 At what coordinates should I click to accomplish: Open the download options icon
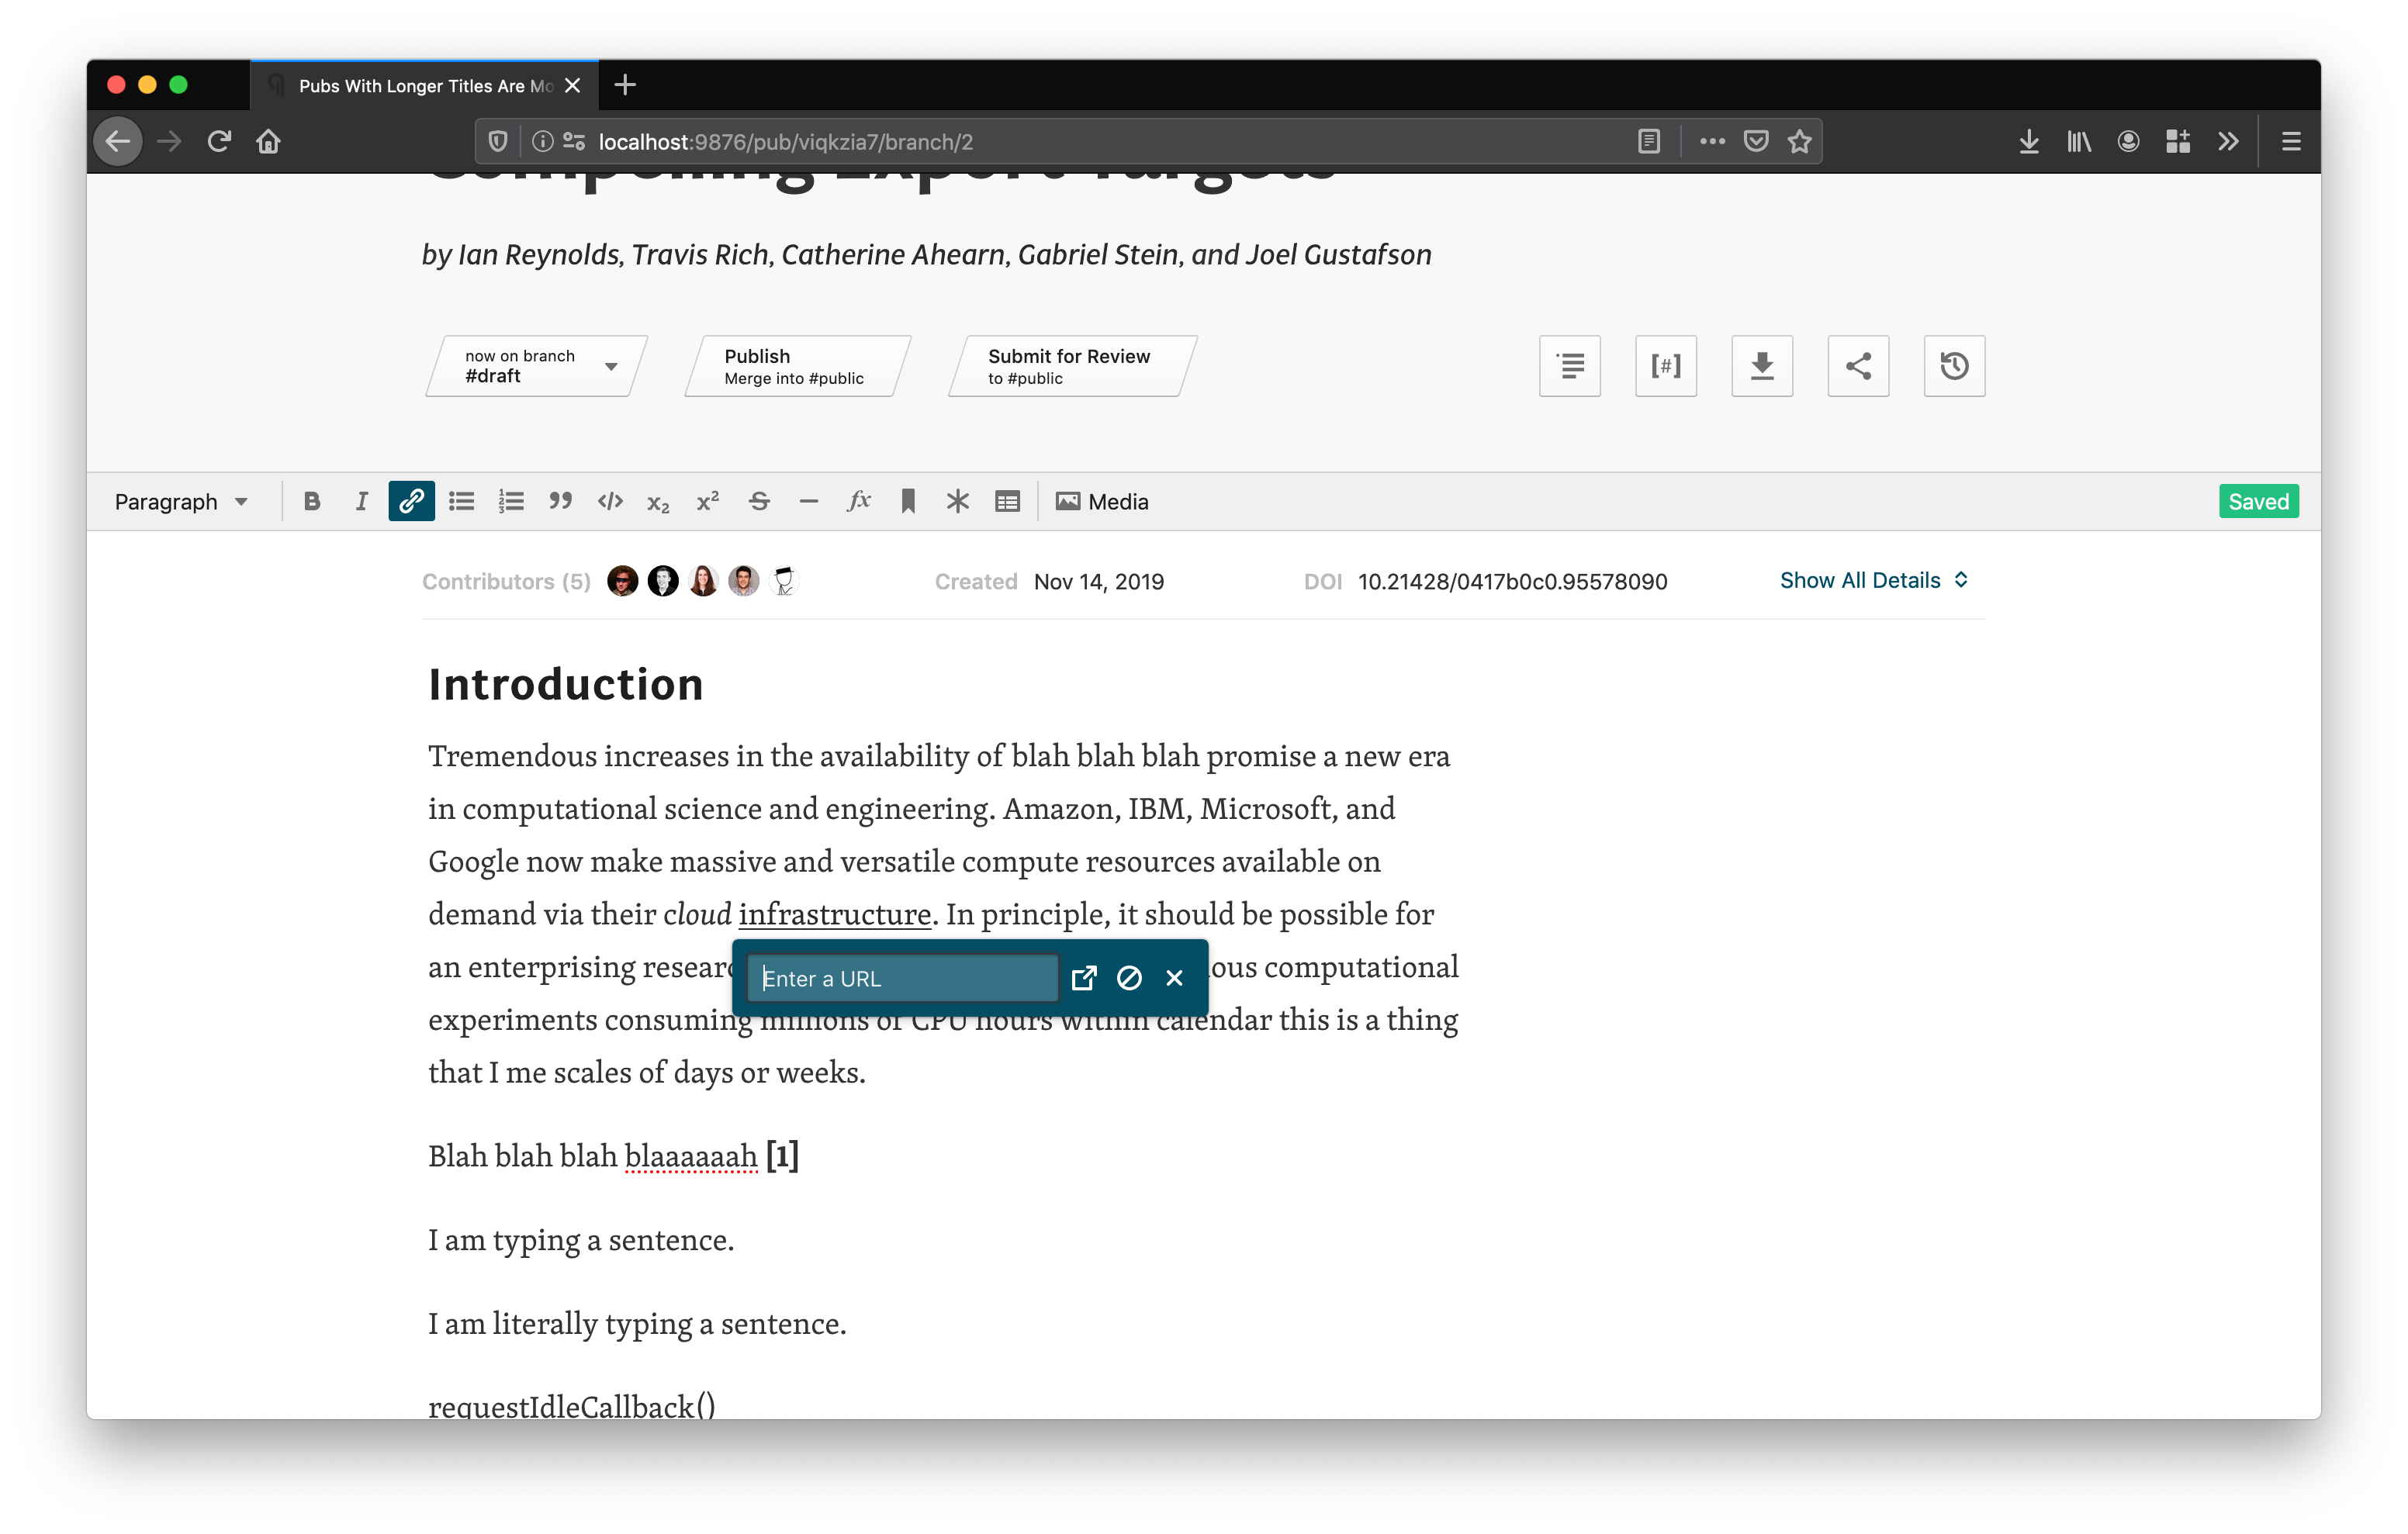pyautogui.click(x=1762, y=366)
